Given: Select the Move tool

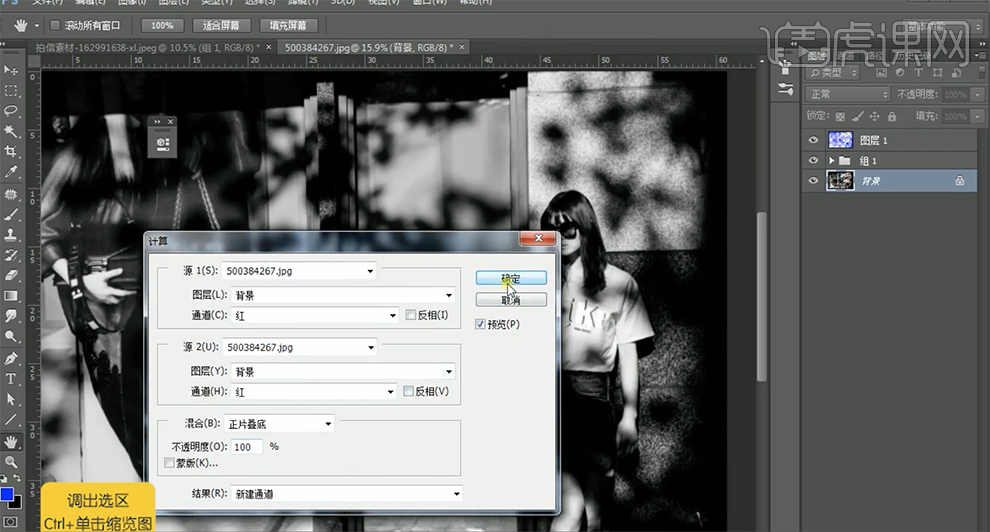Looking at the screenshot, I should point(11,70).
